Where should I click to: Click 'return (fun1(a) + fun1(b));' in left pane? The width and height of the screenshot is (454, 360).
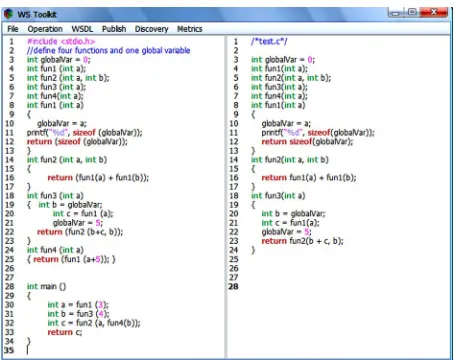[98, 178]
